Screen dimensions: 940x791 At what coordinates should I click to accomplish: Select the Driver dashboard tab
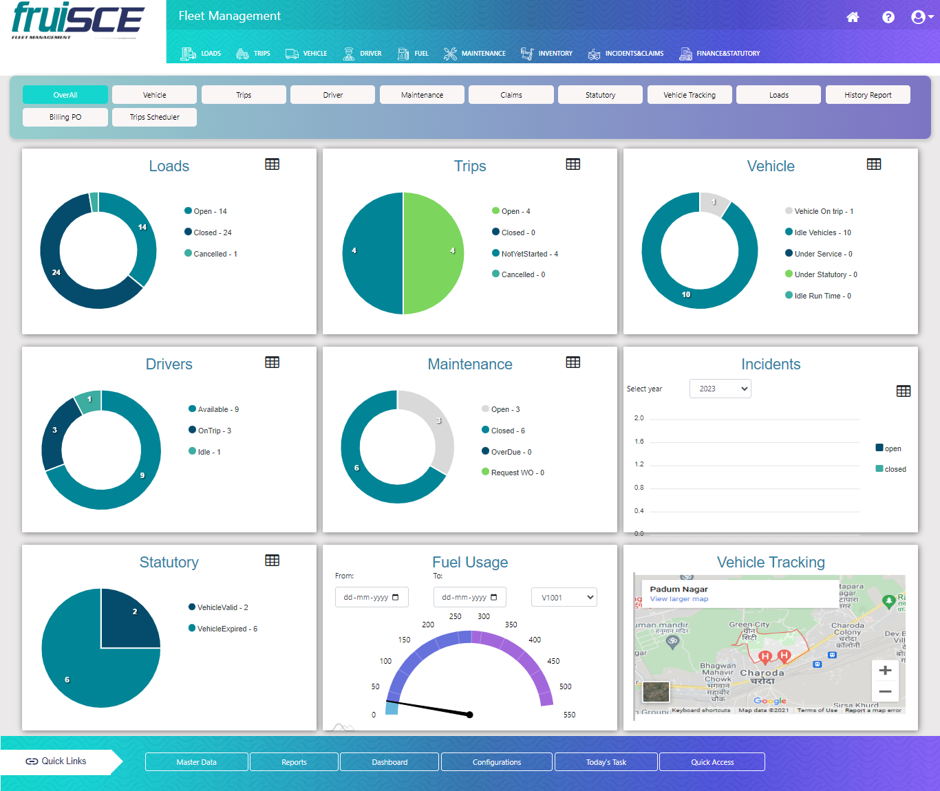(333, 95)
